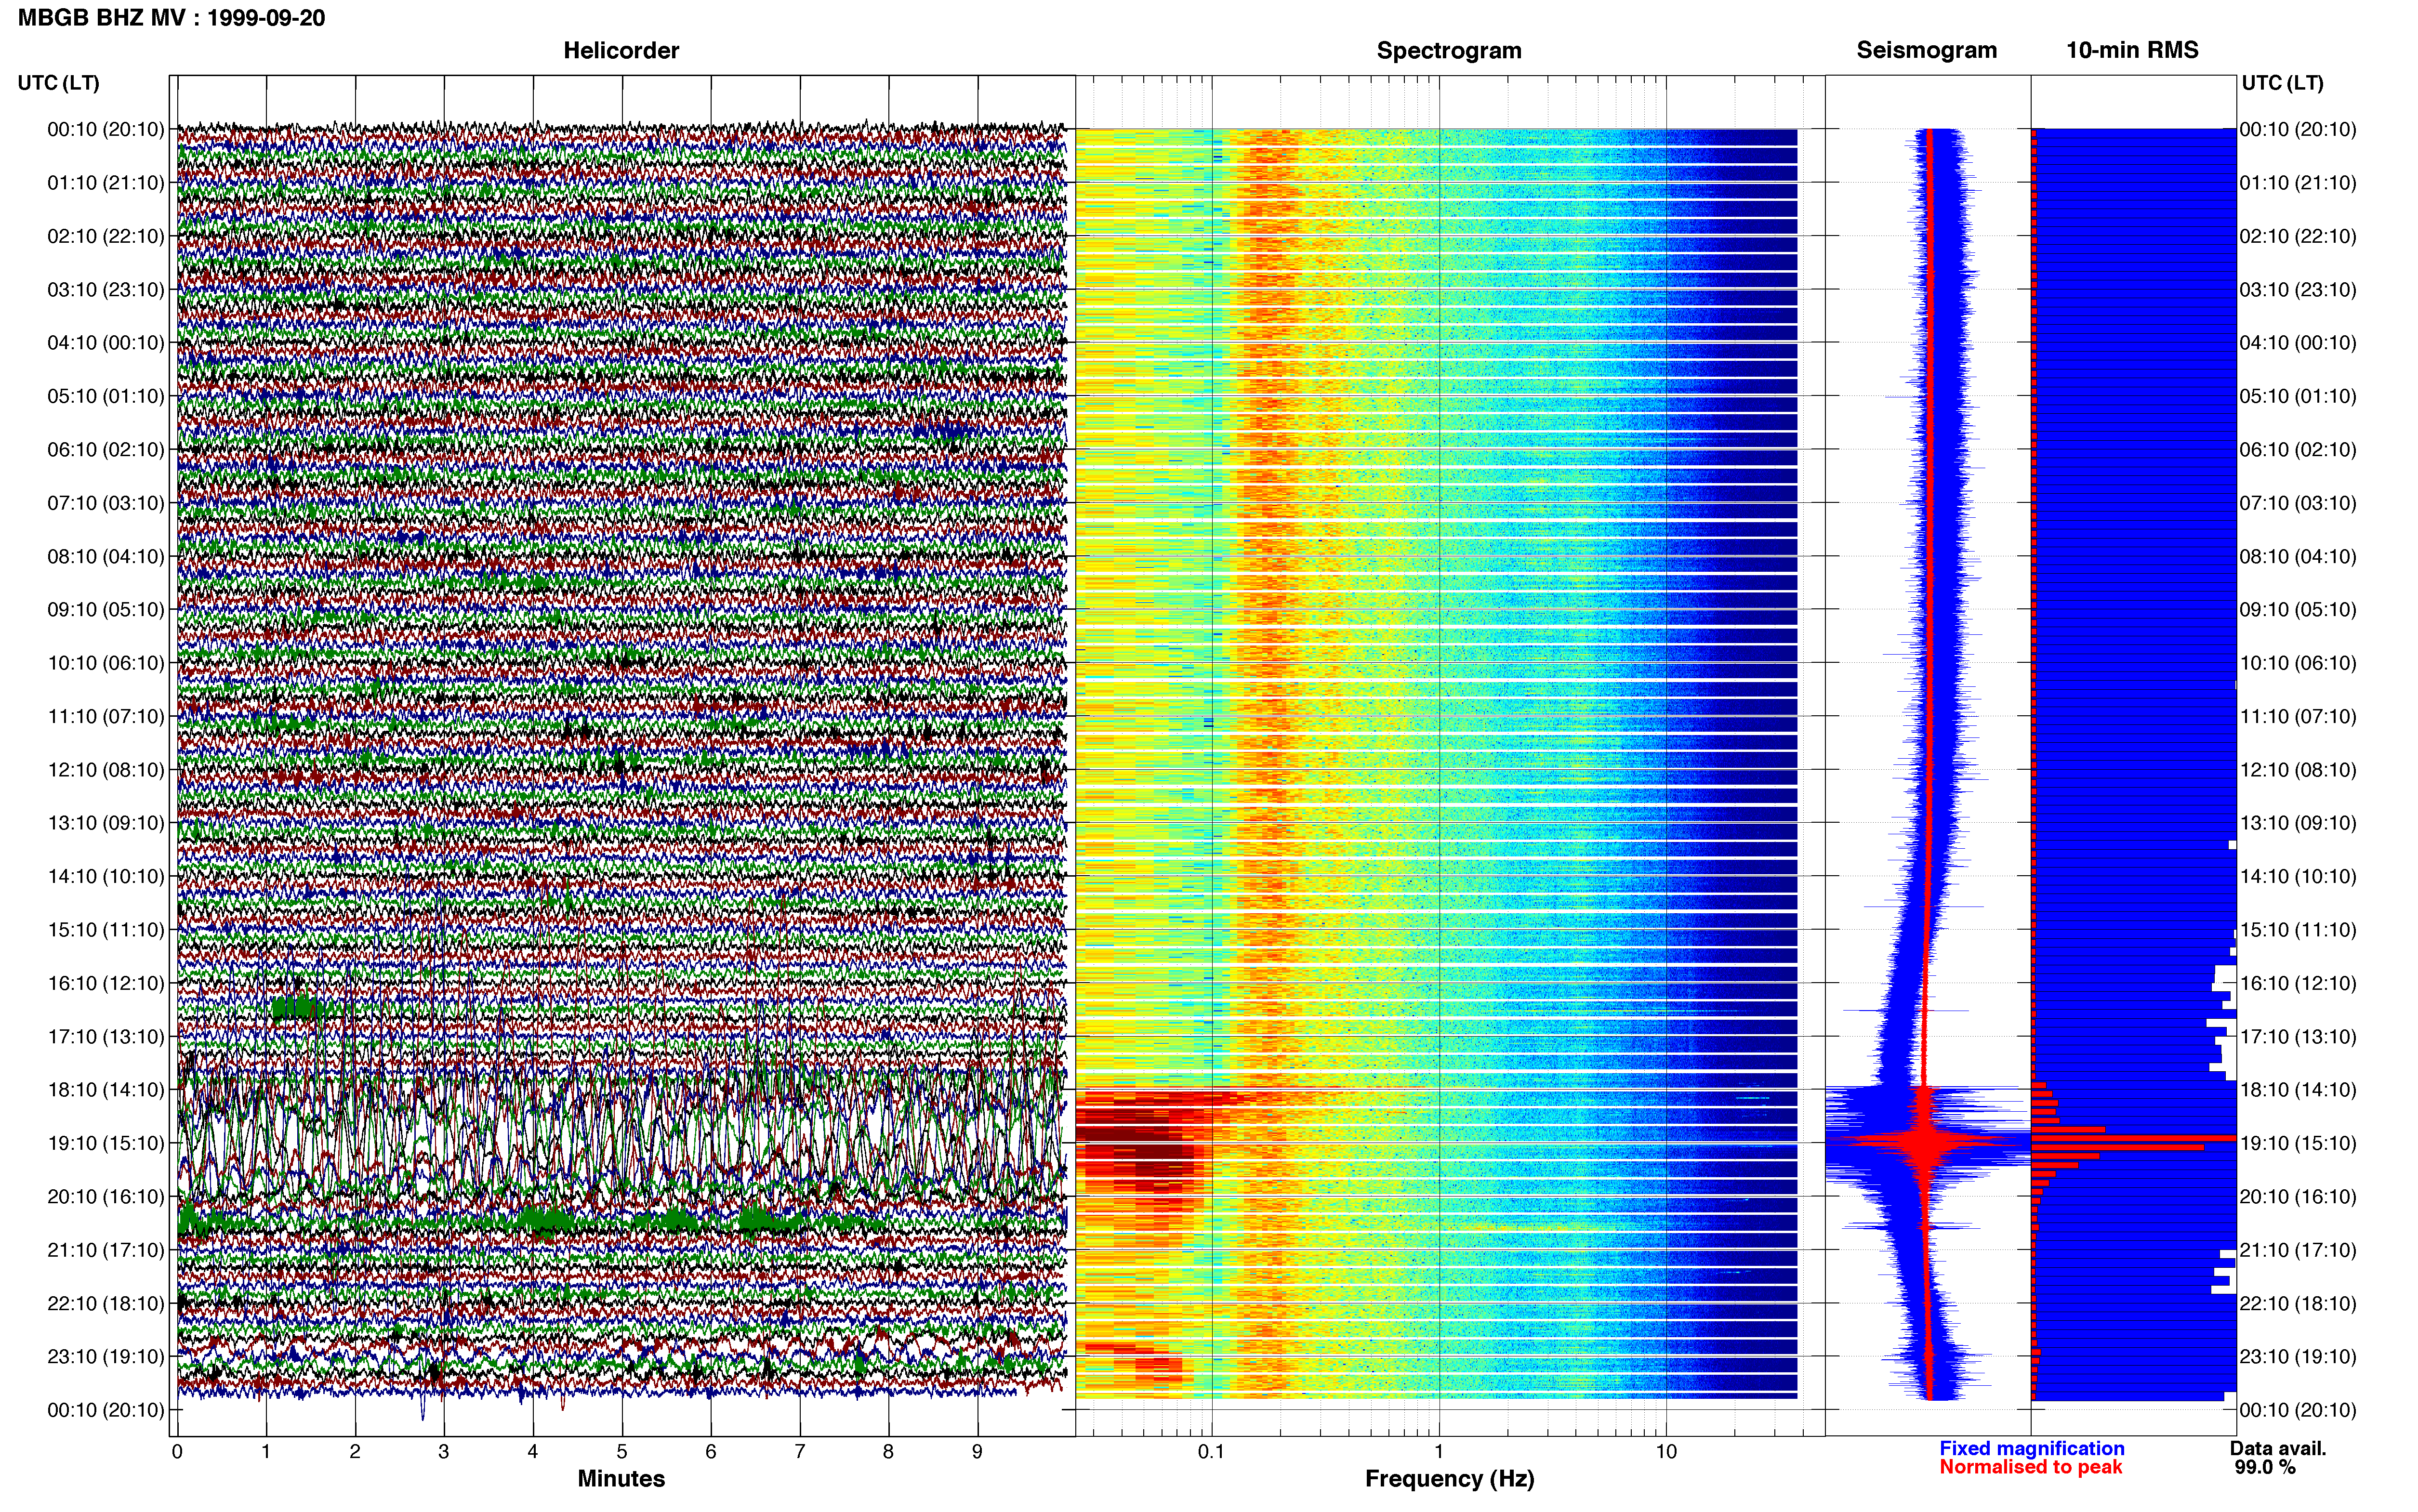The width and height of the screenshot is (2418, 1512).
Task: Click the '9' tick on the Minutes axis
Action: 977,1451
